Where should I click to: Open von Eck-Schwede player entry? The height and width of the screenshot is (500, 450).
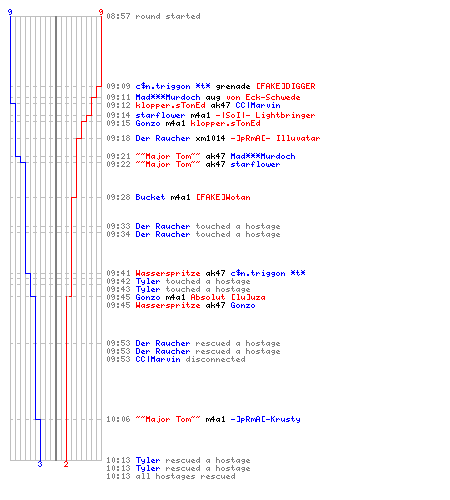click(x=263, y=97)
